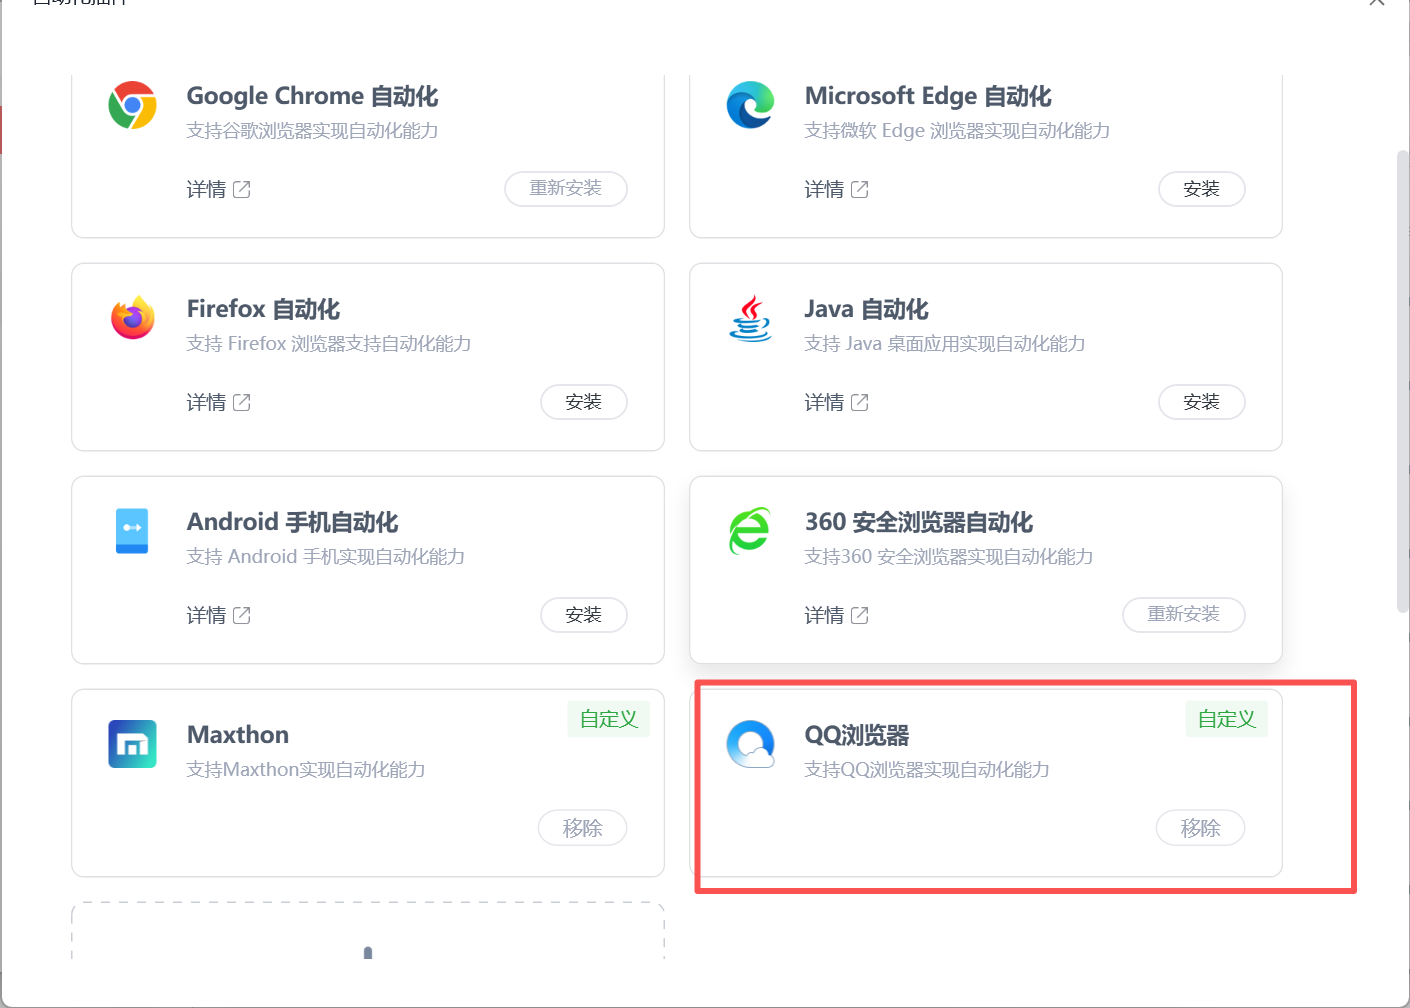This screenshot has width=1410, height=1008.
Task: Click description 支持360 安全浏览器实现自动化能力
Action: [x=949, y=557]
